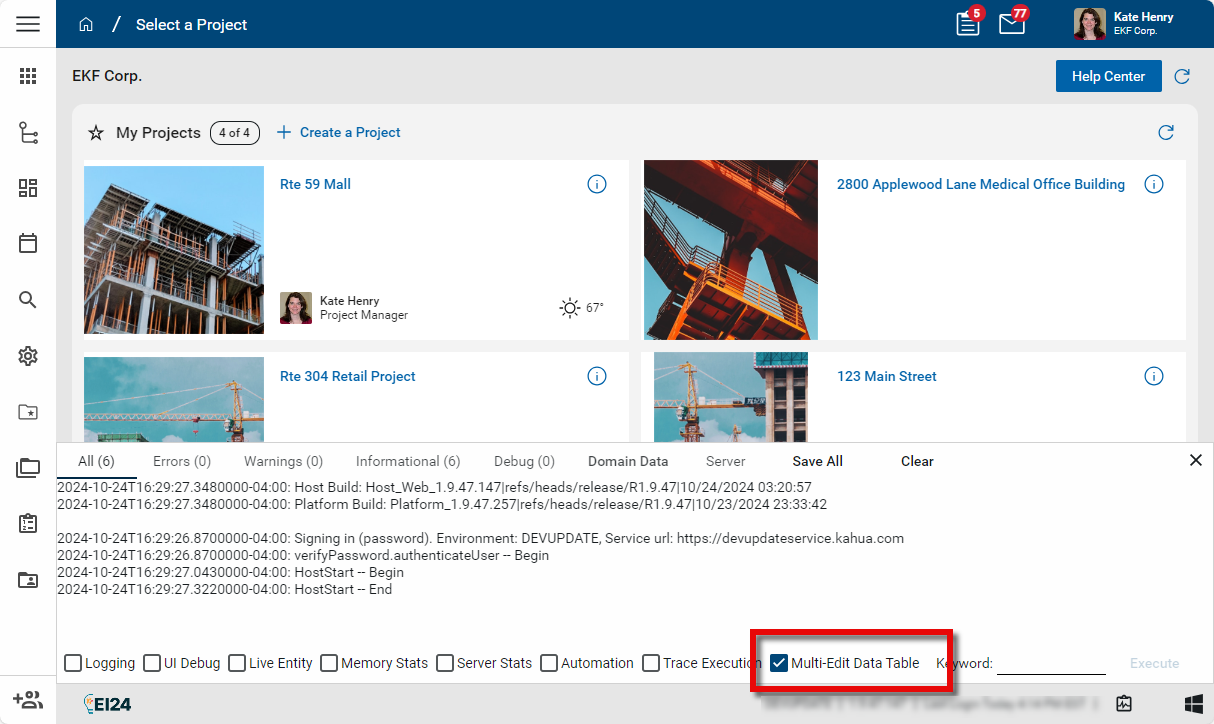Click the add users icon at bottom left
Viewport: 1214px width, 724px height.
tap(28, 700)
